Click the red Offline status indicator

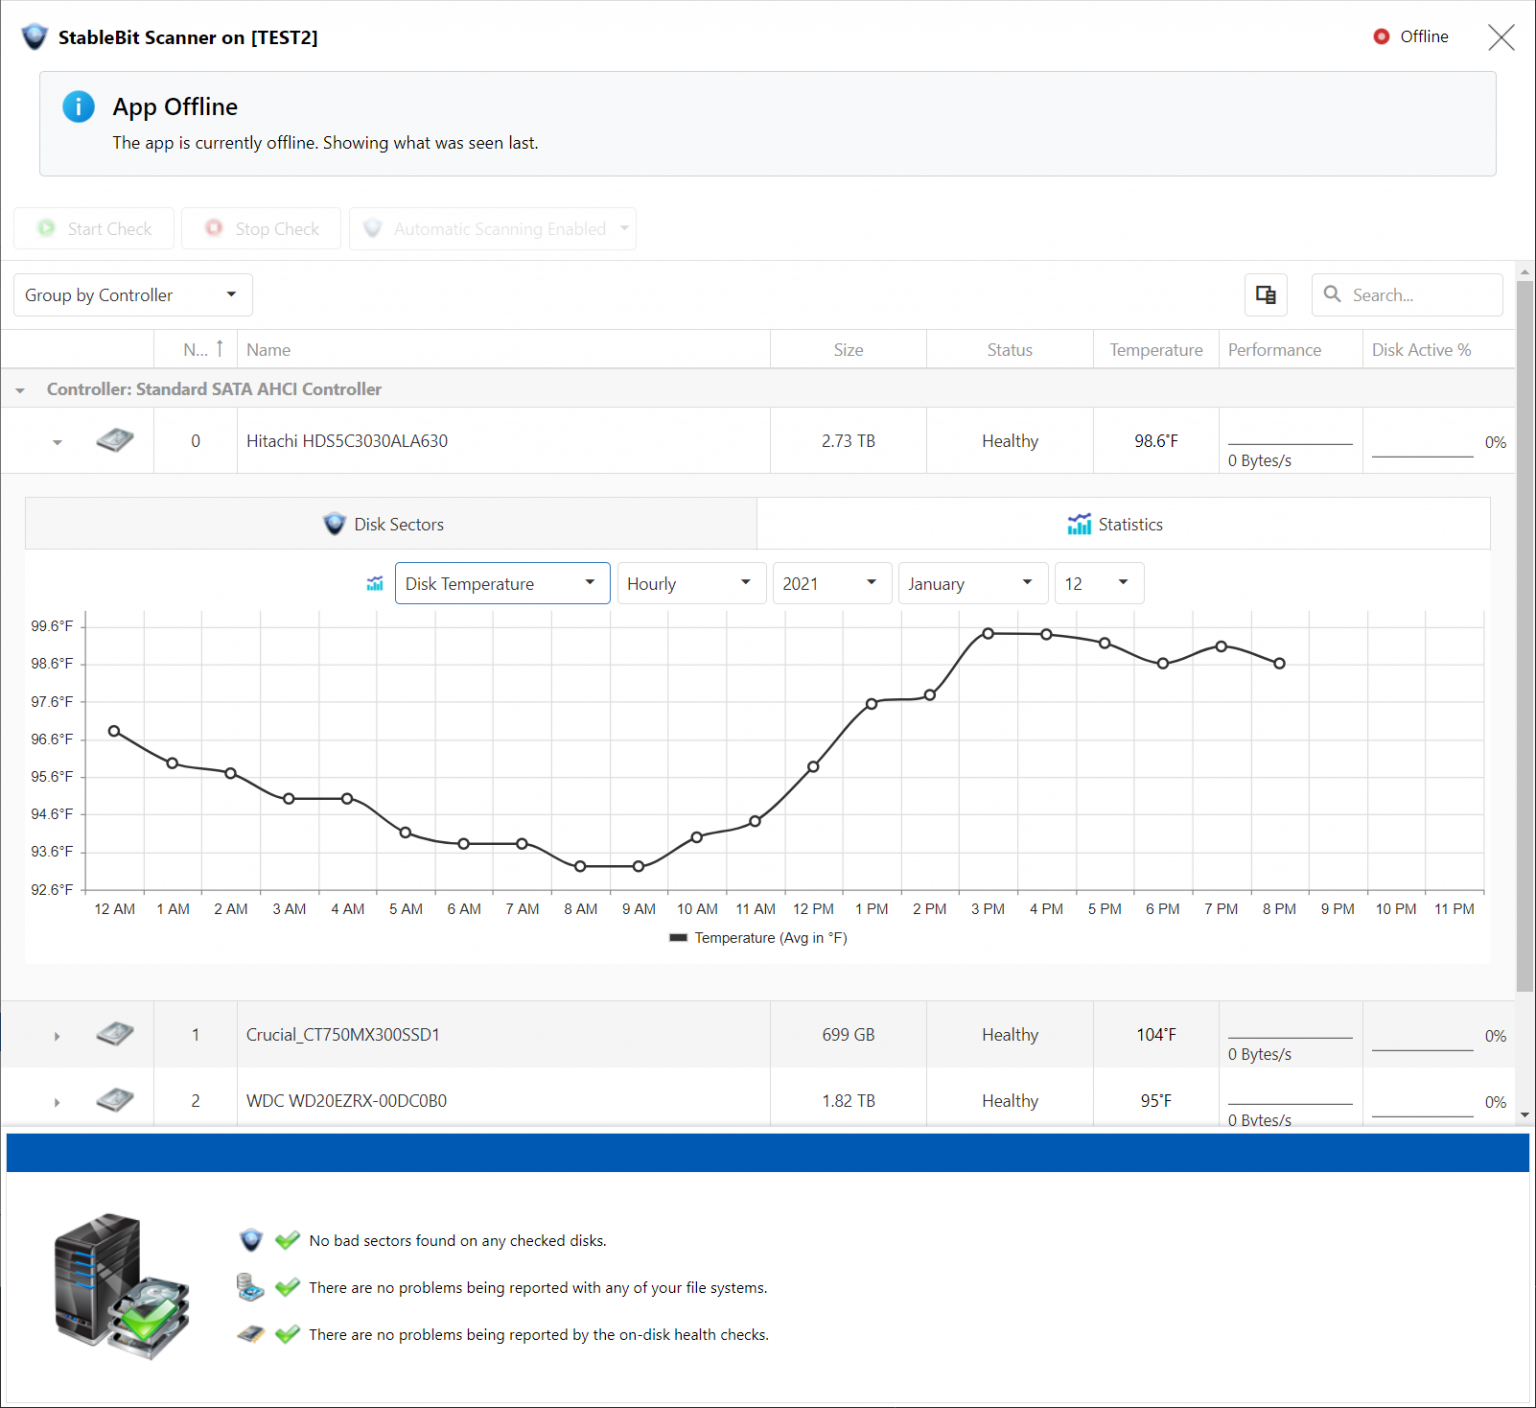pos(1382,36)
